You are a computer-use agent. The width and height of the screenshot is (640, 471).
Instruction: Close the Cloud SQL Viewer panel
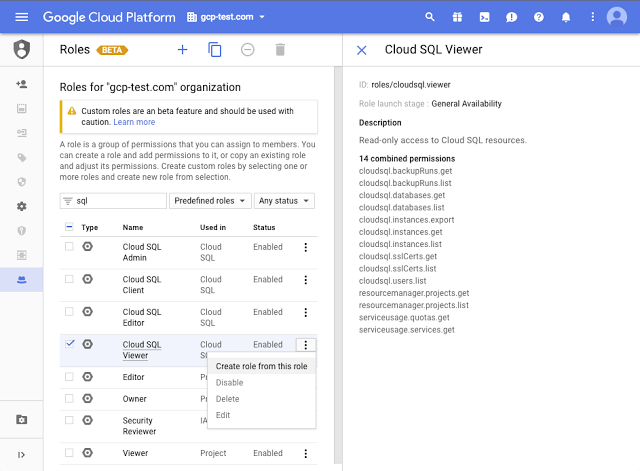click(362, 50)
